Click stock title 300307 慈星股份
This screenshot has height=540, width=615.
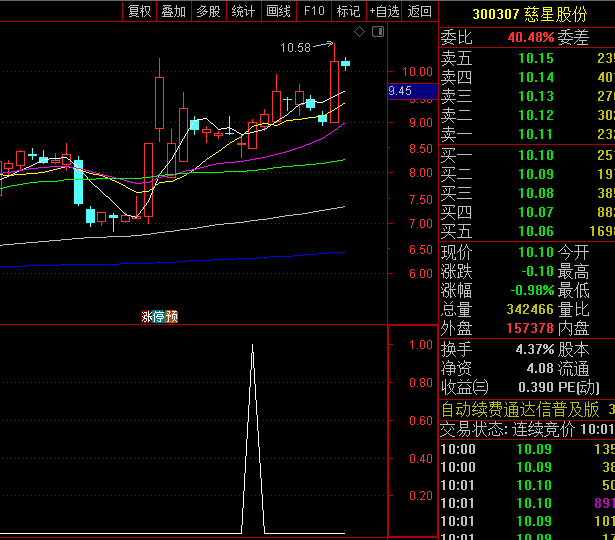[x=529, y=15]
